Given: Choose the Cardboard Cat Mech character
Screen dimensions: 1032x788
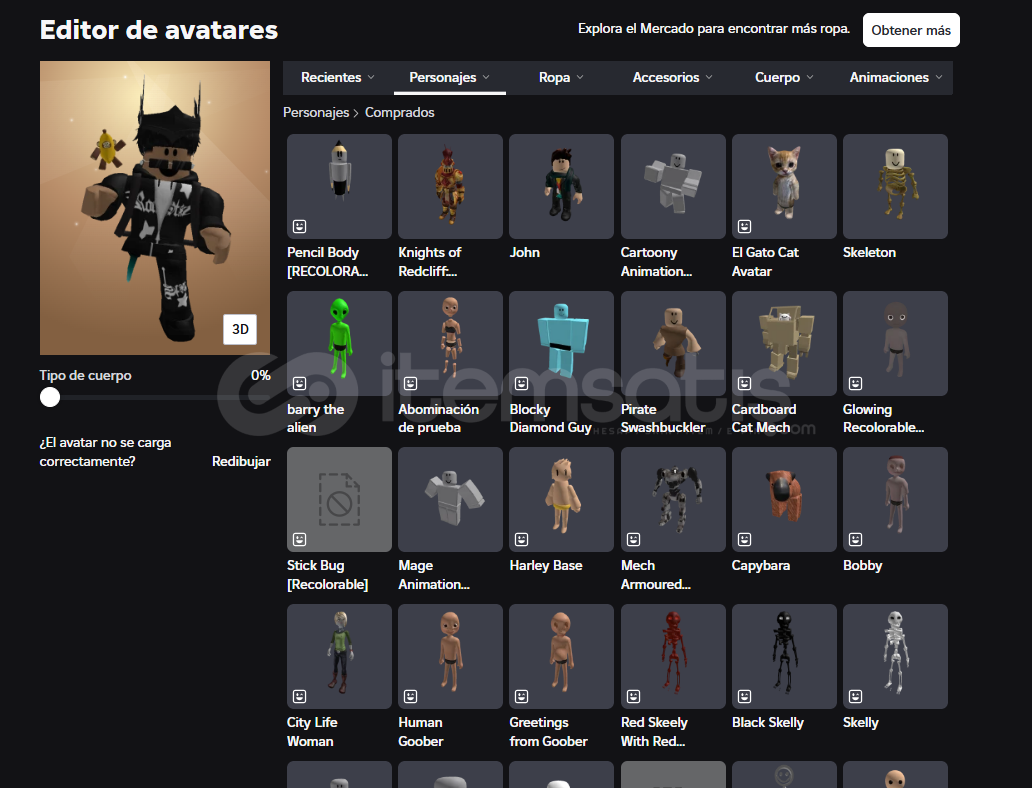Looking at the screenshot, I should [x=785, y=343].
